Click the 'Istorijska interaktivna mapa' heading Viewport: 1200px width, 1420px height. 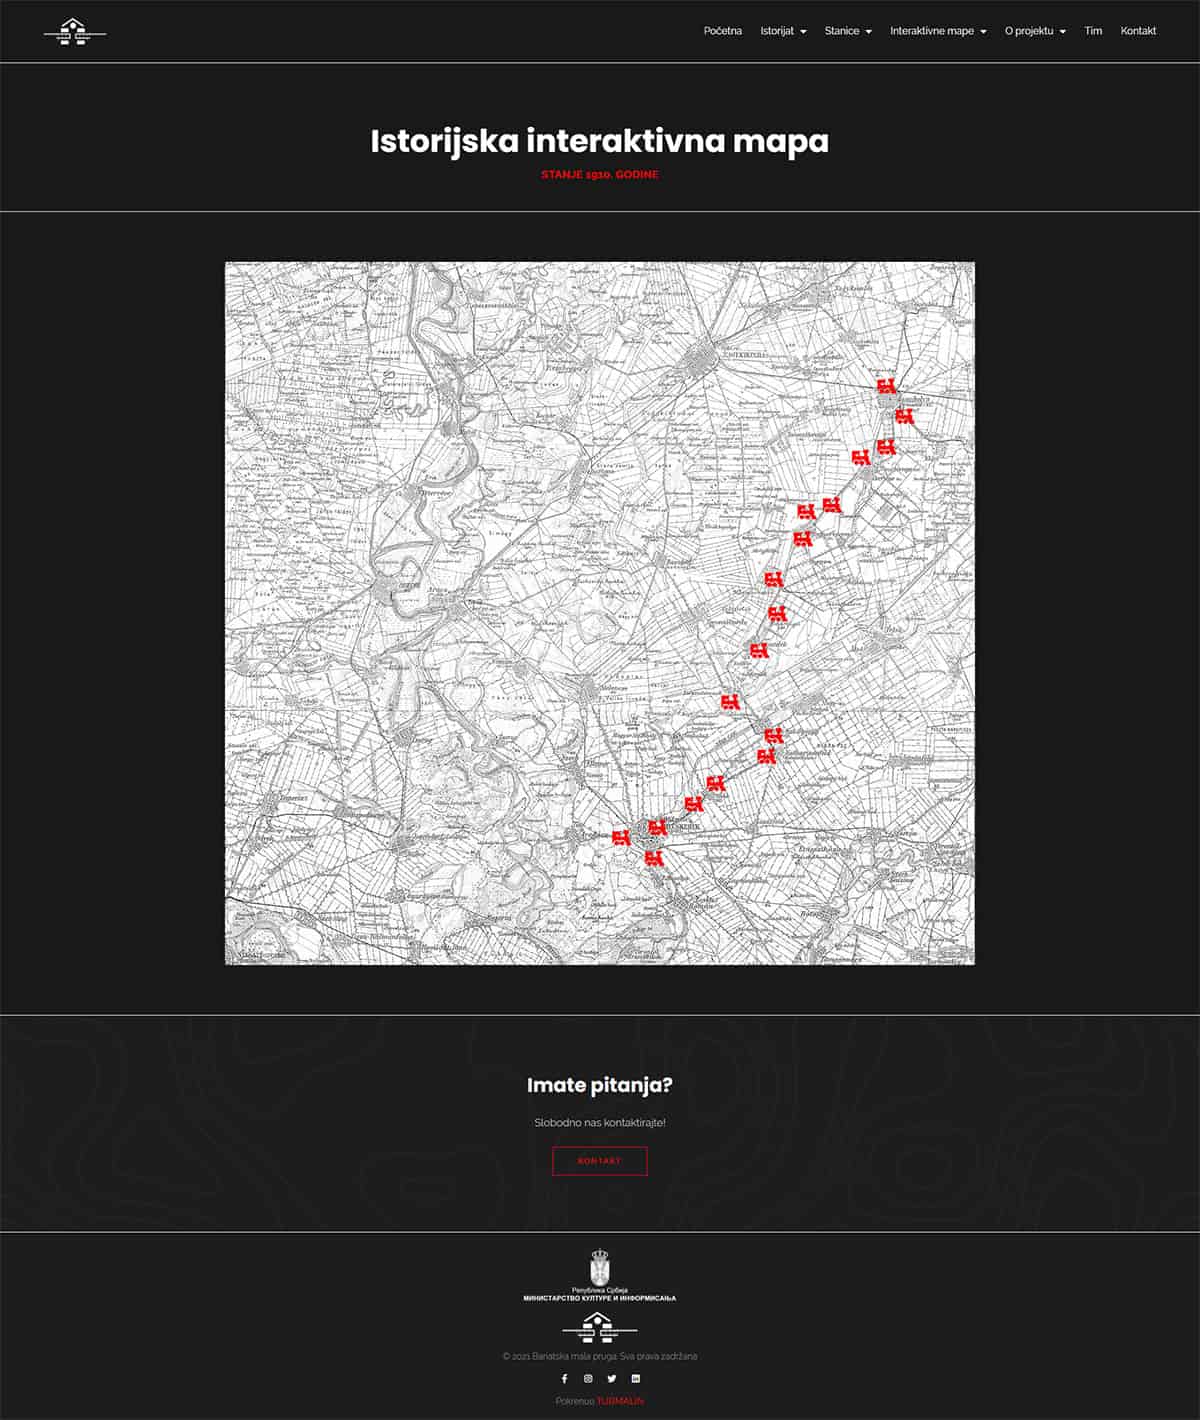(600, 141)
